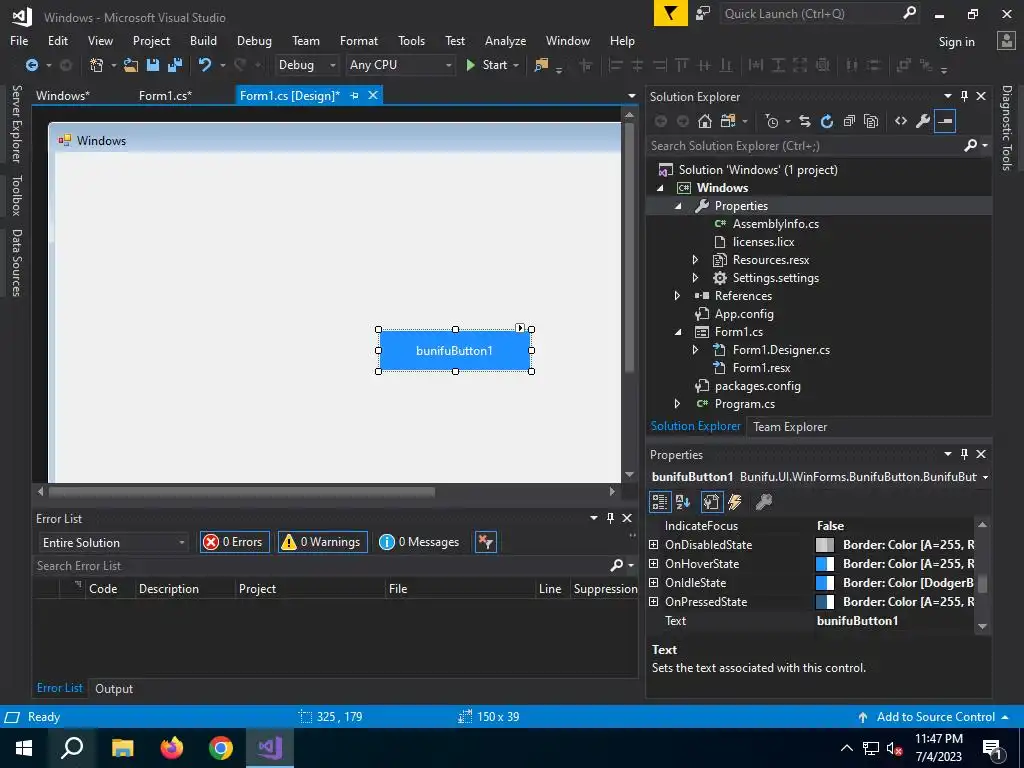The height and width of the screenshot is (768, 1024).
Task: Toggle pin on Form1.cs [Design] tab
Action: pos(355,95)
